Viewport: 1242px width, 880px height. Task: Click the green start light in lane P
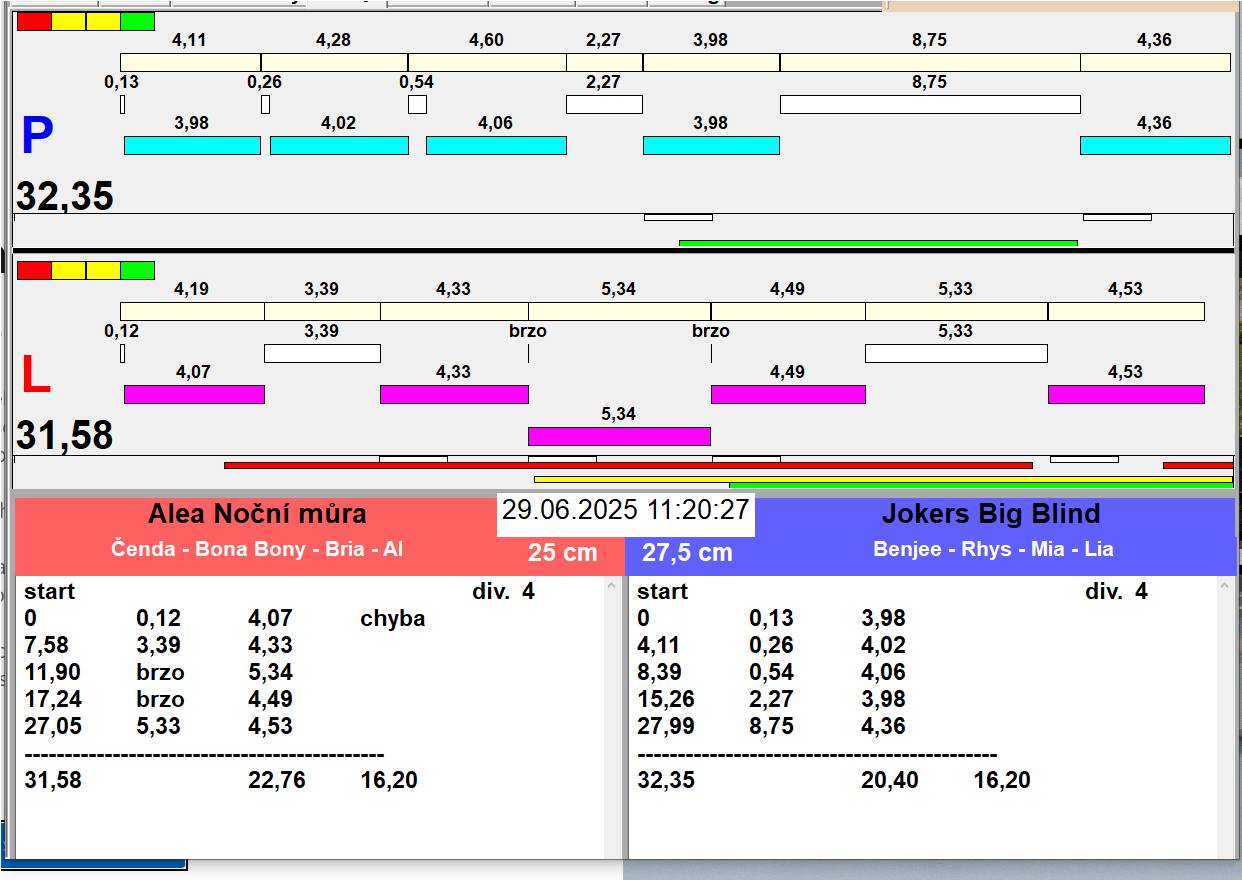point(138,21)
